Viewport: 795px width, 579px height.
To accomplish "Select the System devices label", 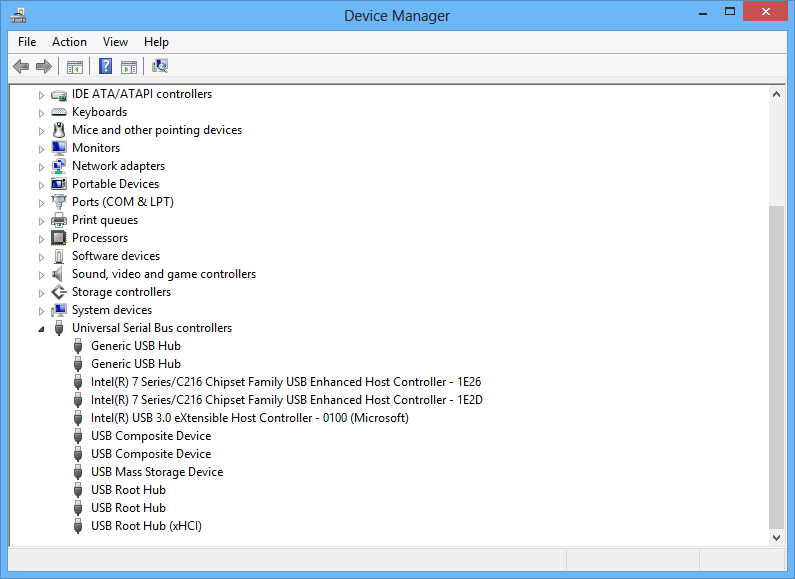I will 112,310.
